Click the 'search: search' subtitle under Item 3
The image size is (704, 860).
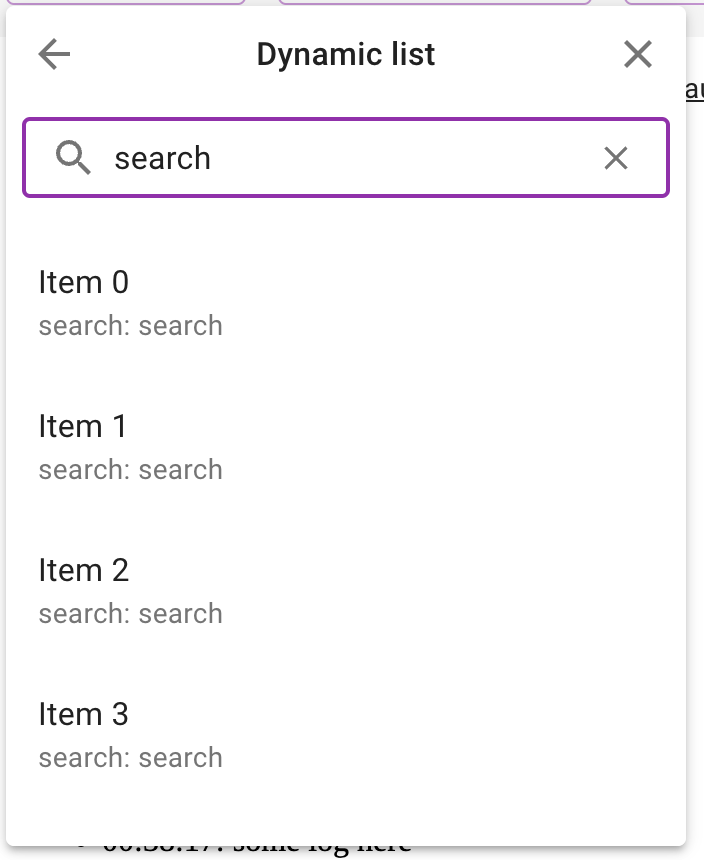tap(130, 757)
